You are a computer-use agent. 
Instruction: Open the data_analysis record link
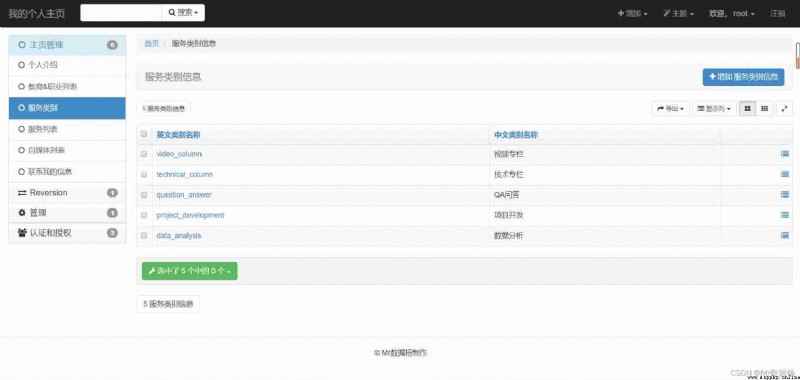tap(179, 236)
